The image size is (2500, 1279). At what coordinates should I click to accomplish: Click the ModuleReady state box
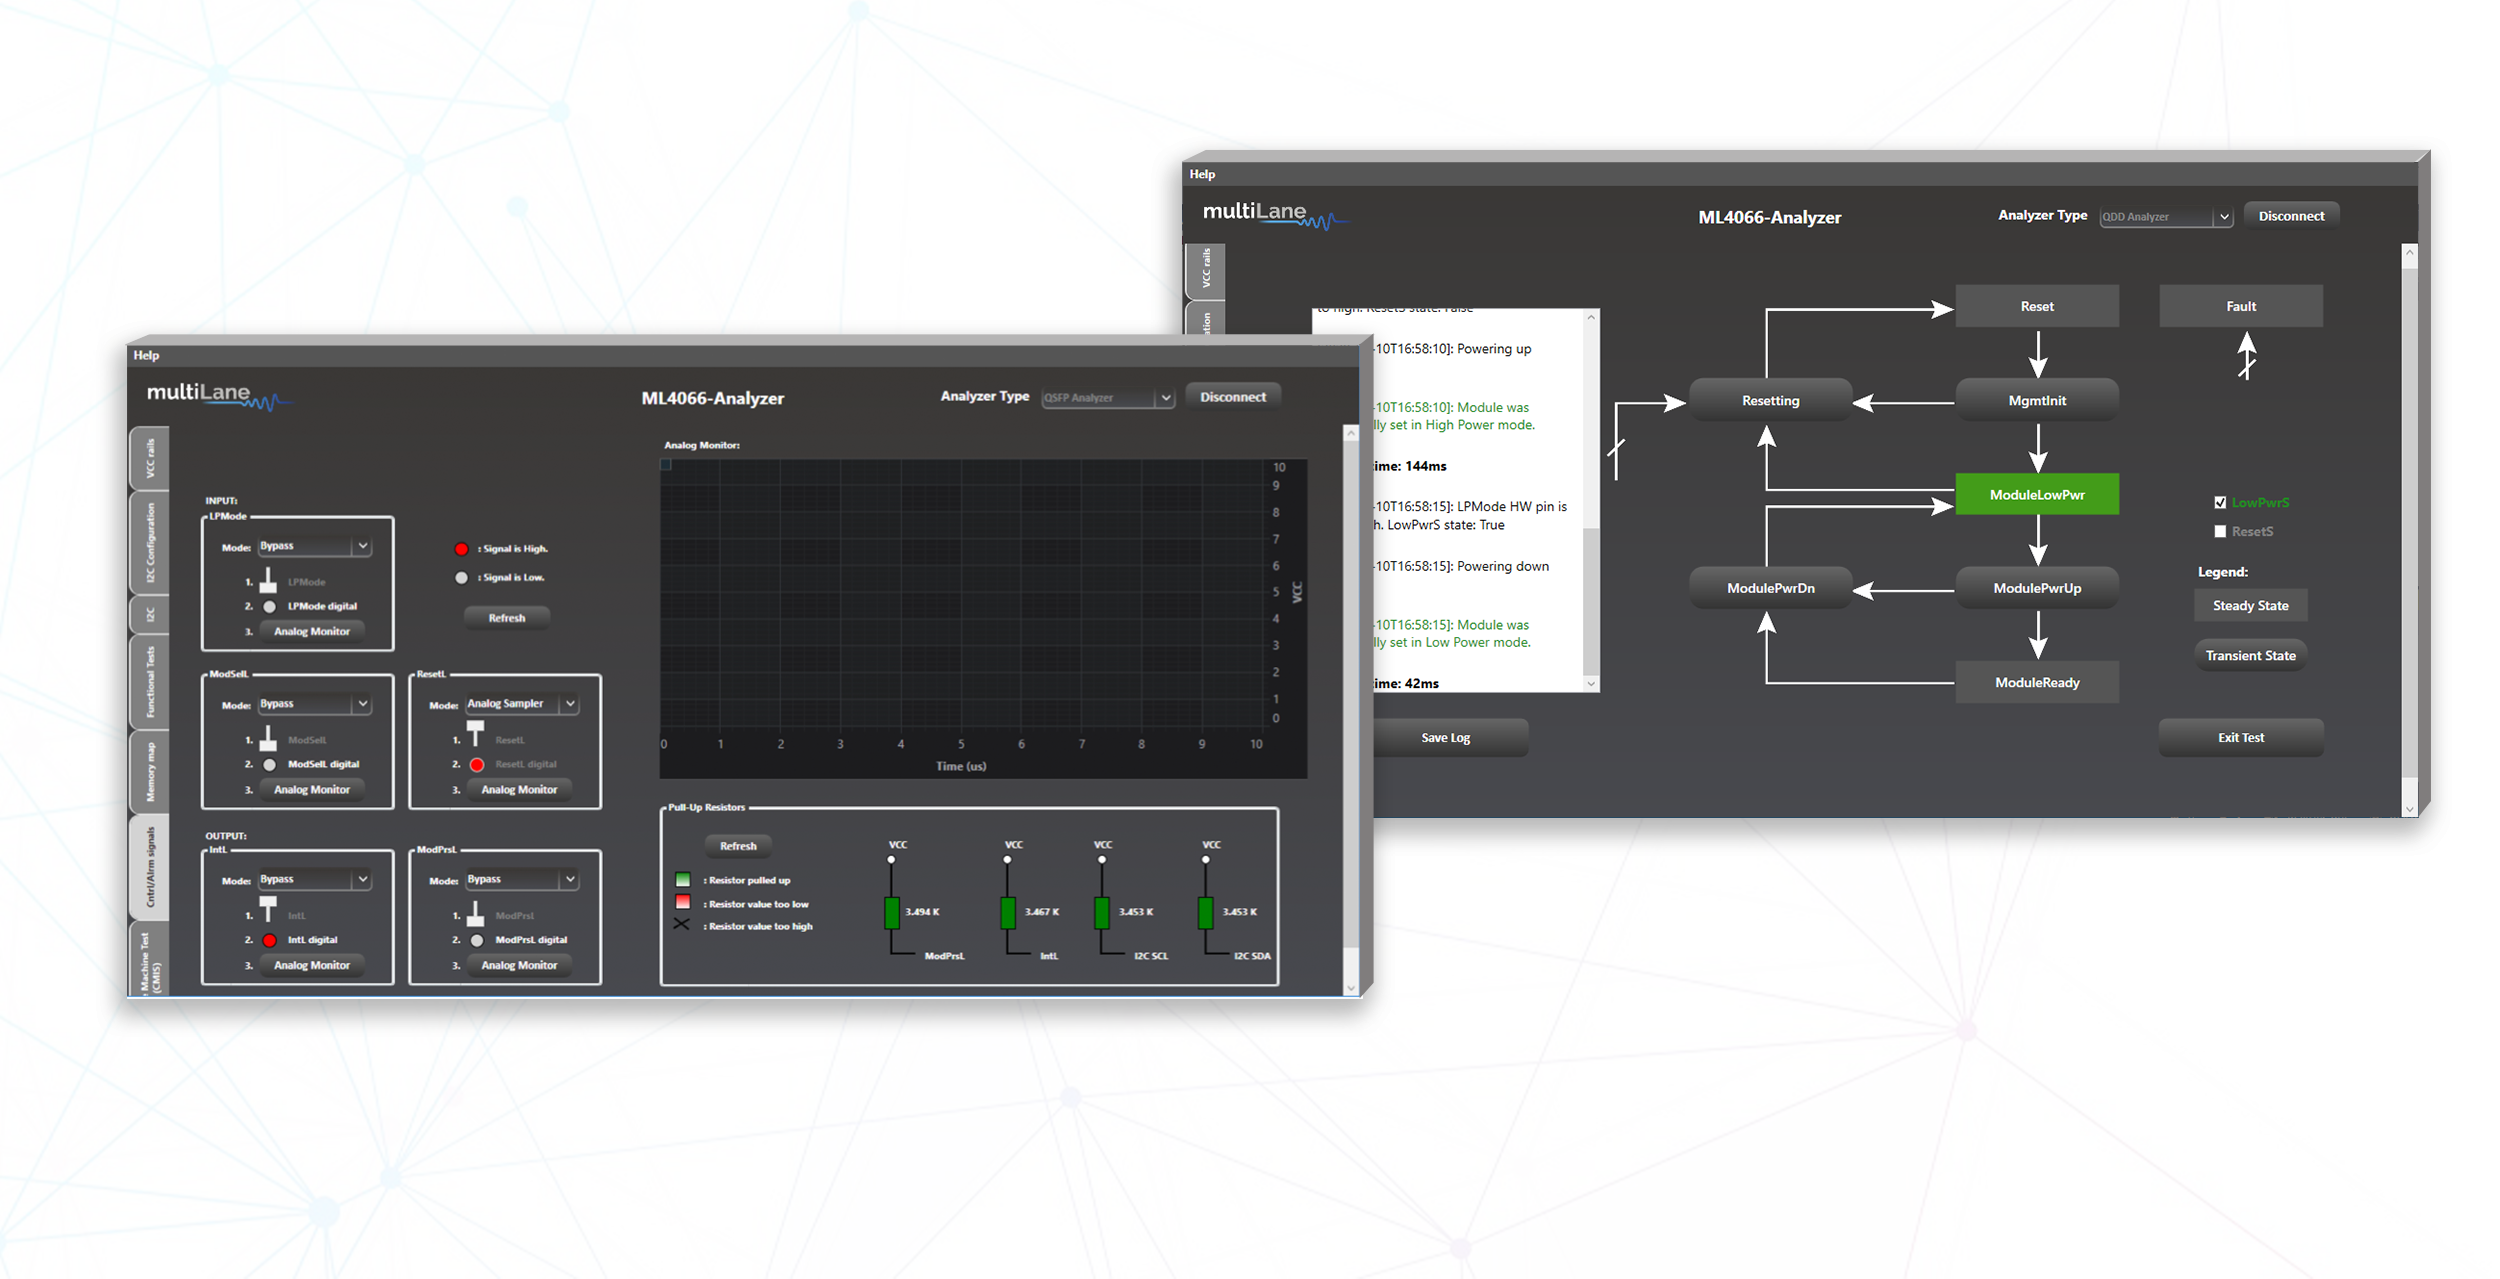pos(2037,683)
